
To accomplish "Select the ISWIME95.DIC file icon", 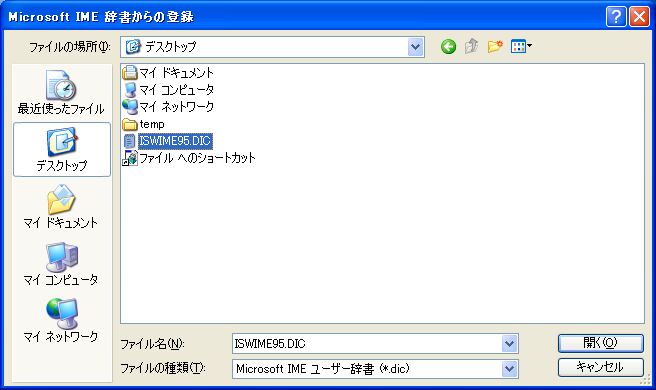I will pos(130,141).
